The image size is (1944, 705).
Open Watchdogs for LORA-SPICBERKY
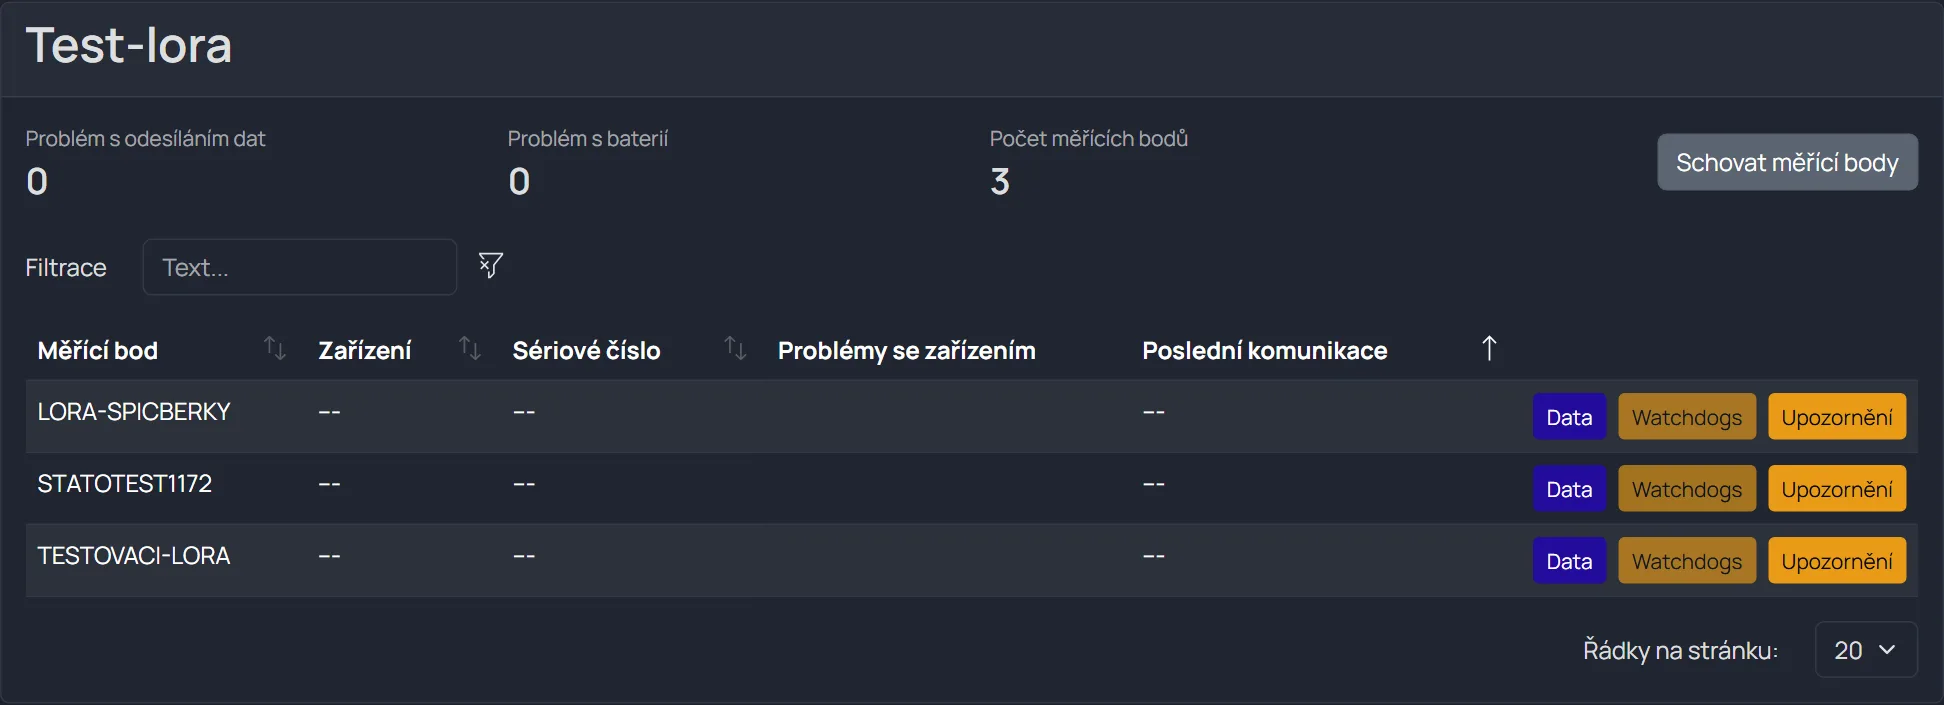(x=1687, y=417)
